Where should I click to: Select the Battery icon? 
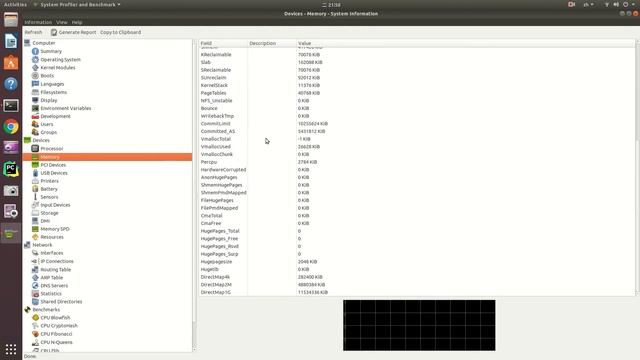click(x=35, y=189)
